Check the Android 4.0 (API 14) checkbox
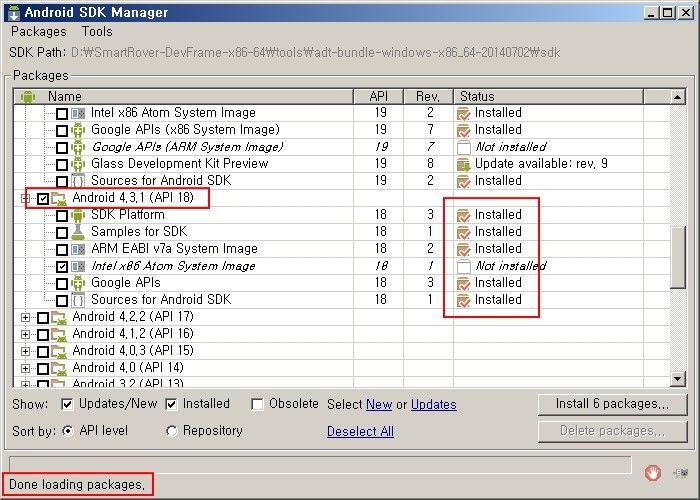 pos(43,369)
